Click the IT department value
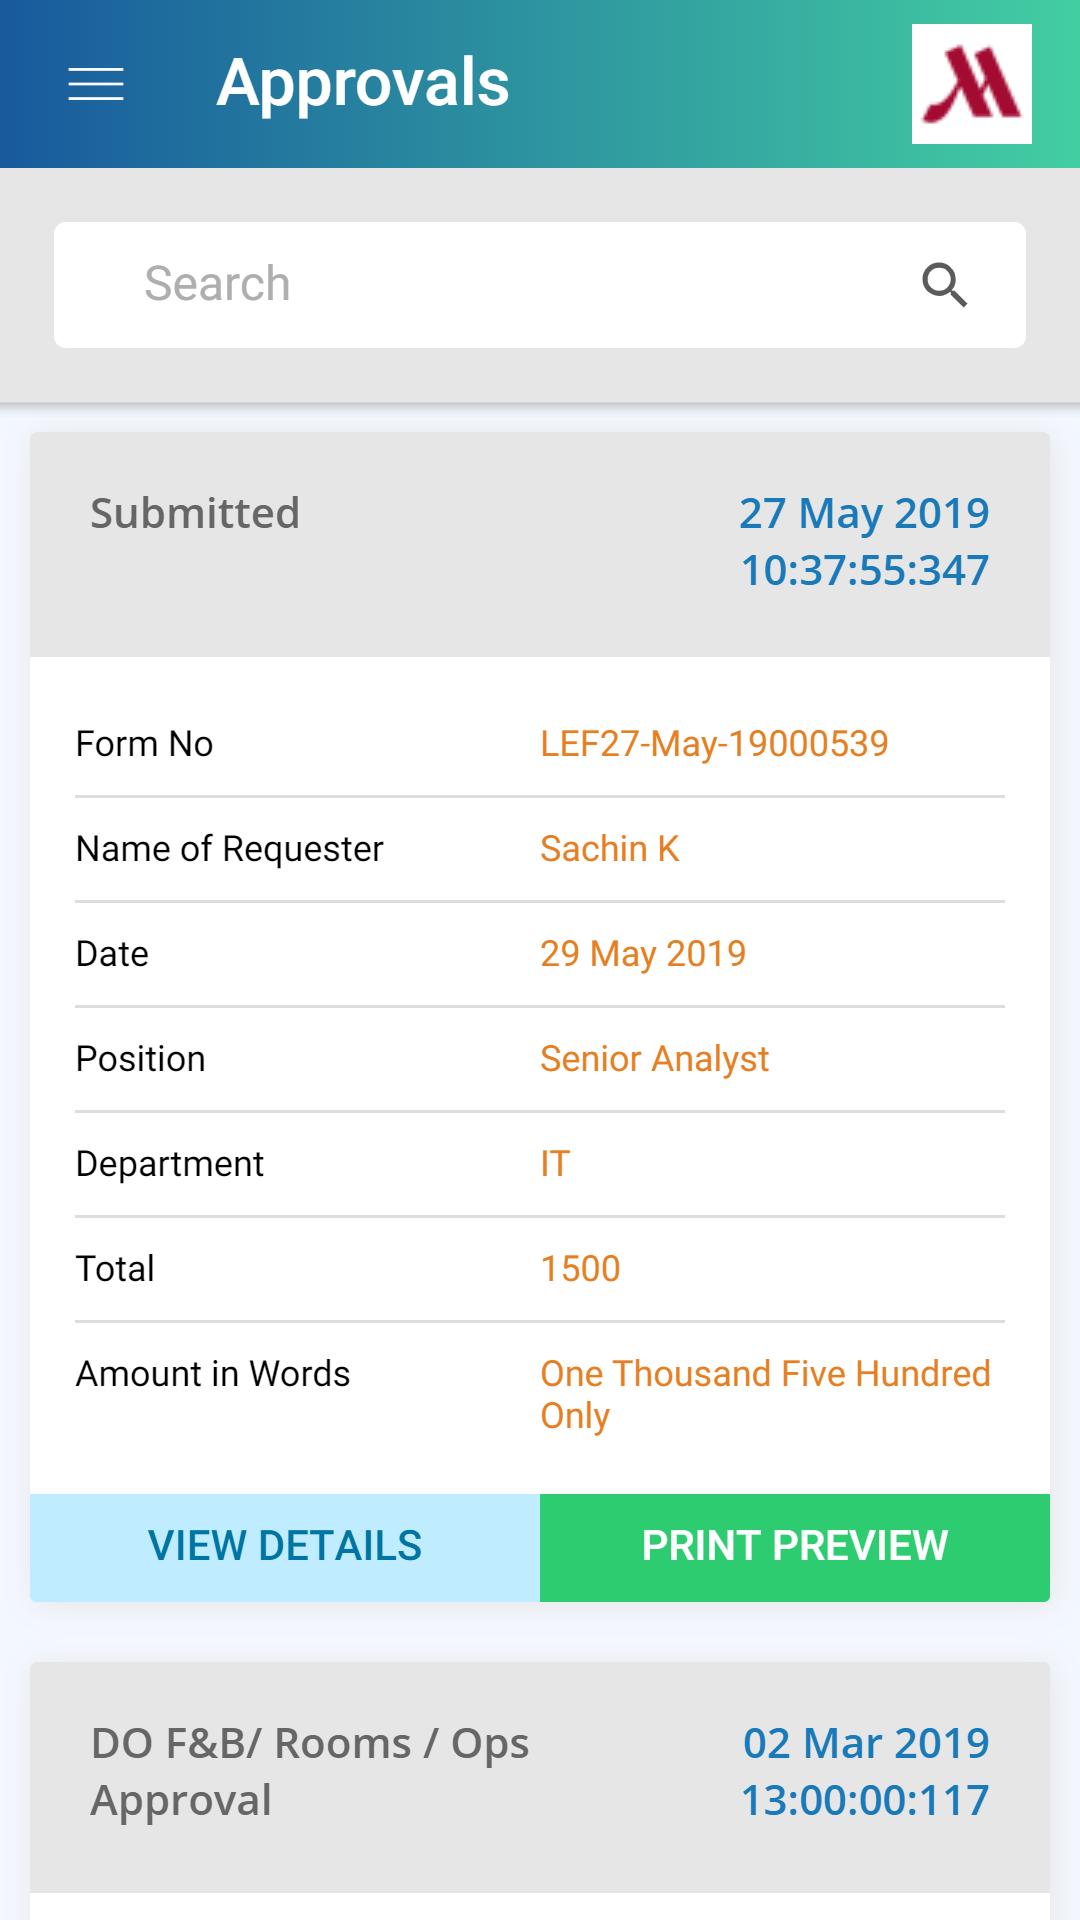Screen dimensions: 1080x1920 (x=555, y=1164)
